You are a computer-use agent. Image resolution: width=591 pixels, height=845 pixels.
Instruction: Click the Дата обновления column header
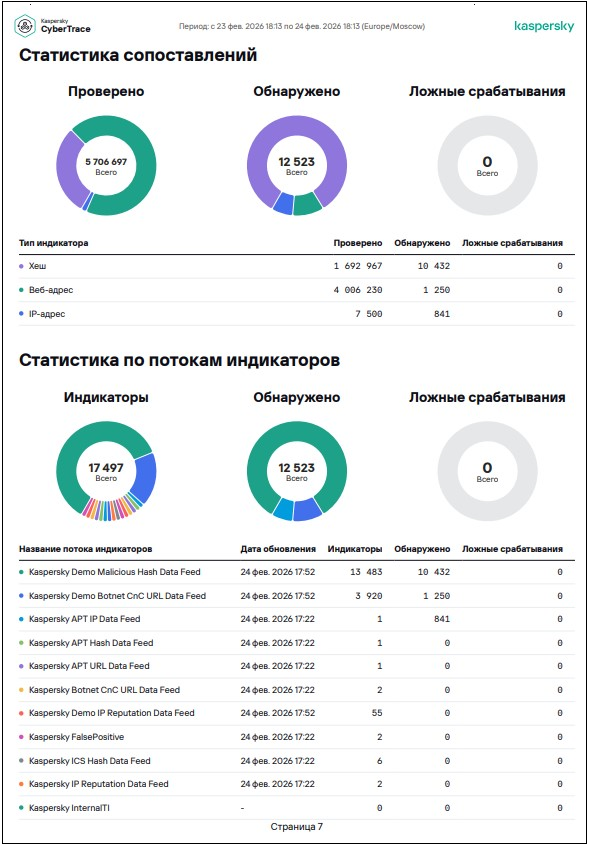(278, 549)
